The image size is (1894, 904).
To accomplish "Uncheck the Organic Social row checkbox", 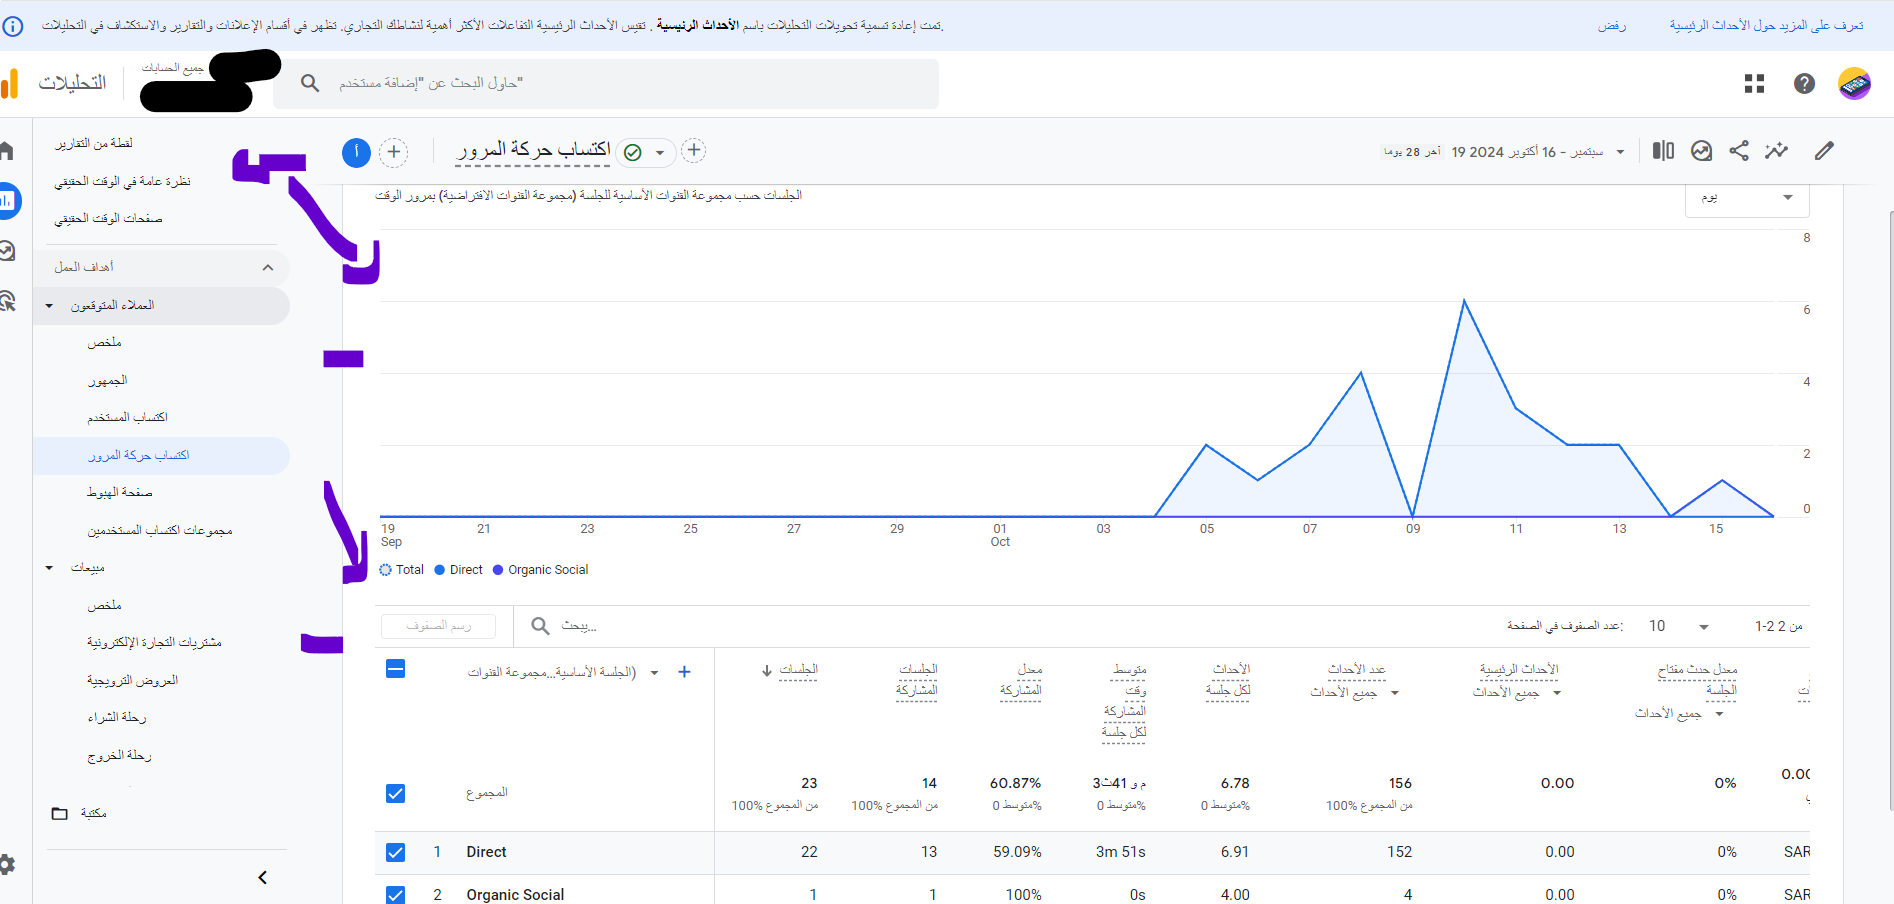I will pos(396,894).
